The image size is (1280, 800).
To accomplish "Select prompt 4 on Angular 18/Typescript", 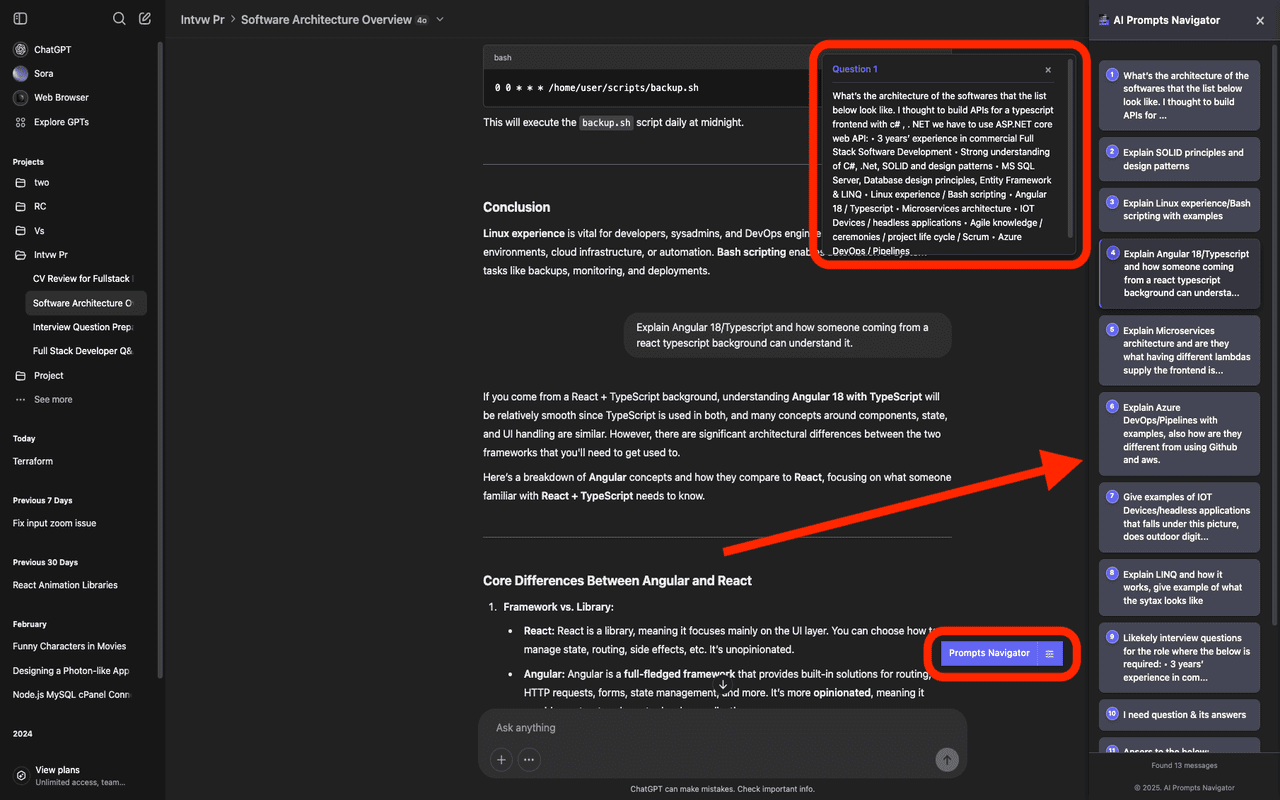I will click(1179, 273).
